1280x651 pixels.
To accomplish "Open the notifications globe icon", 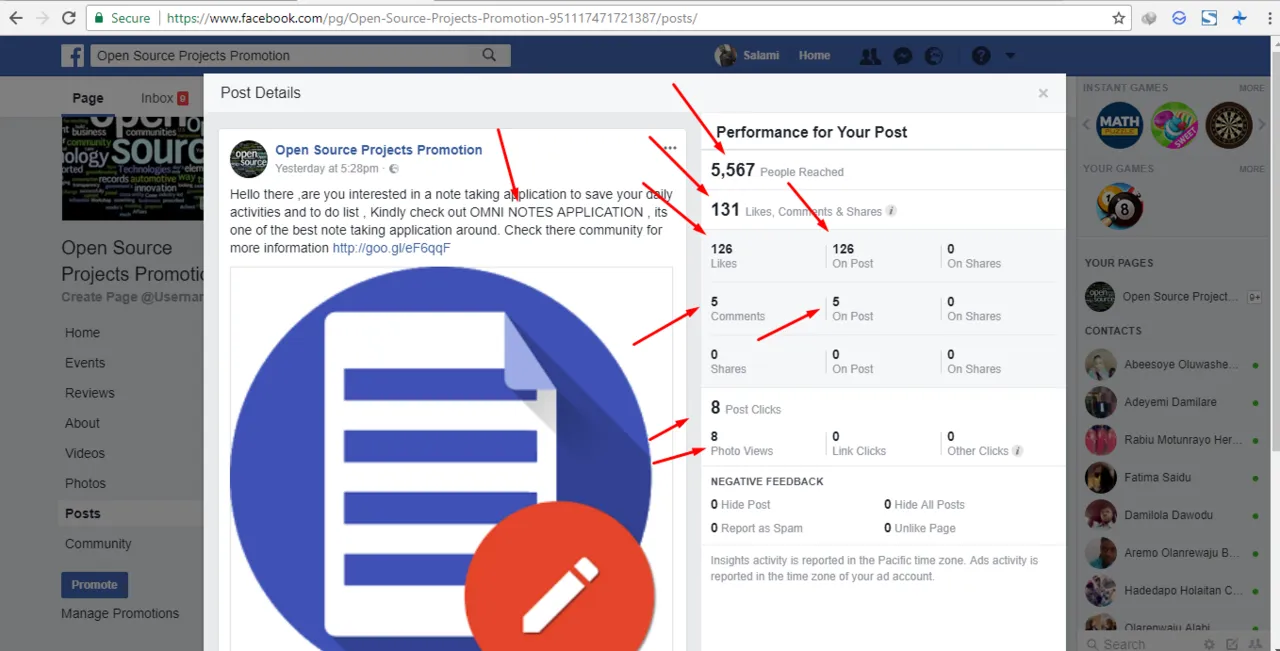I will click(x=933, y=56).
